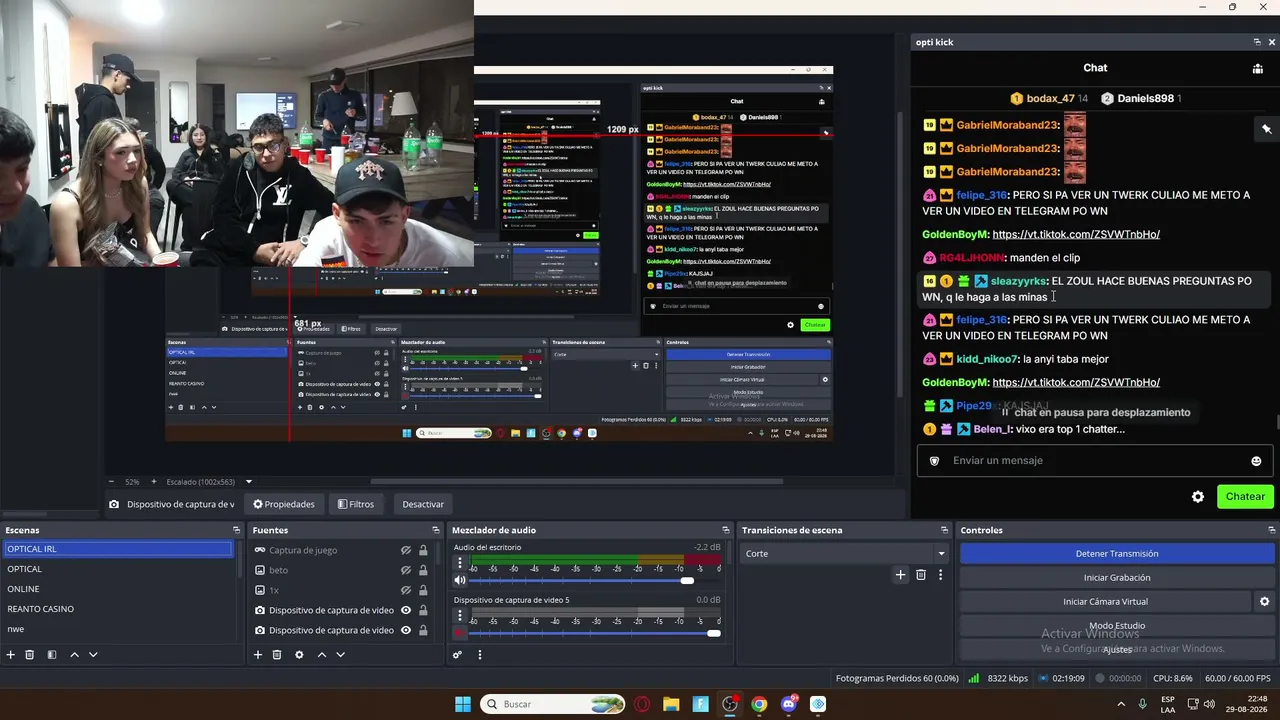1280x720 pixels.
Task: Open Discord from the taskbar
Action: (789, 704)
